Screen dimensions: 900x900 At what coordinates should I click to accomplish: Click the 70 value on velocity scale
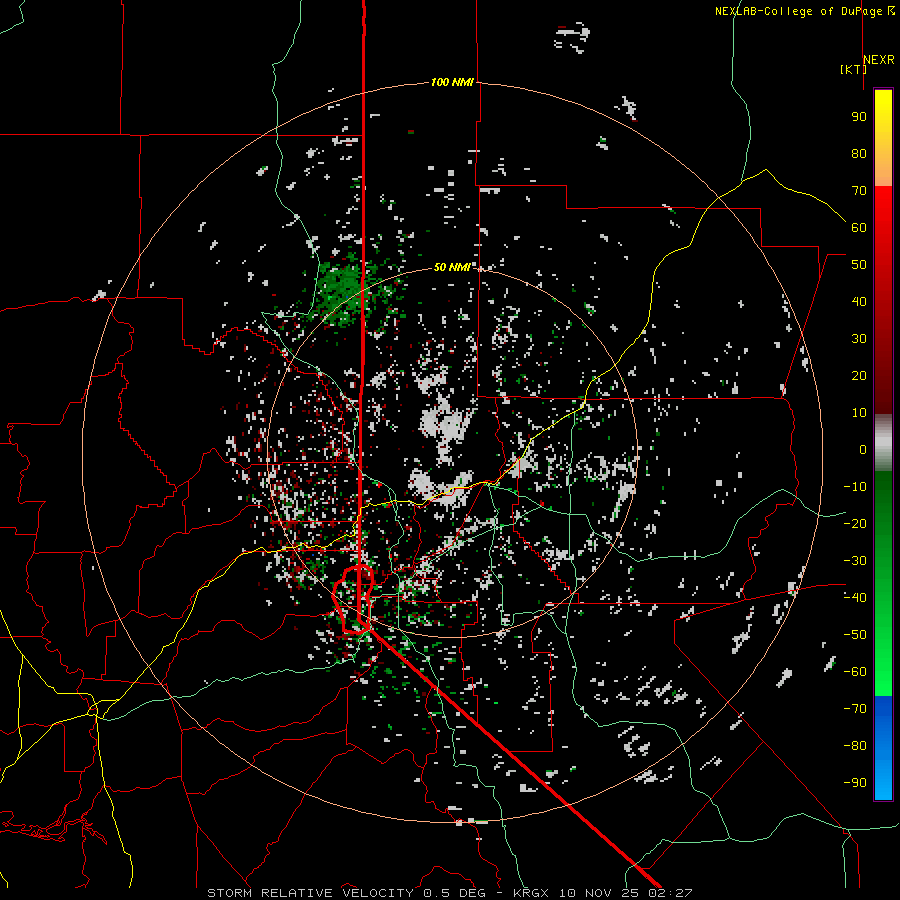click(859, 191)
